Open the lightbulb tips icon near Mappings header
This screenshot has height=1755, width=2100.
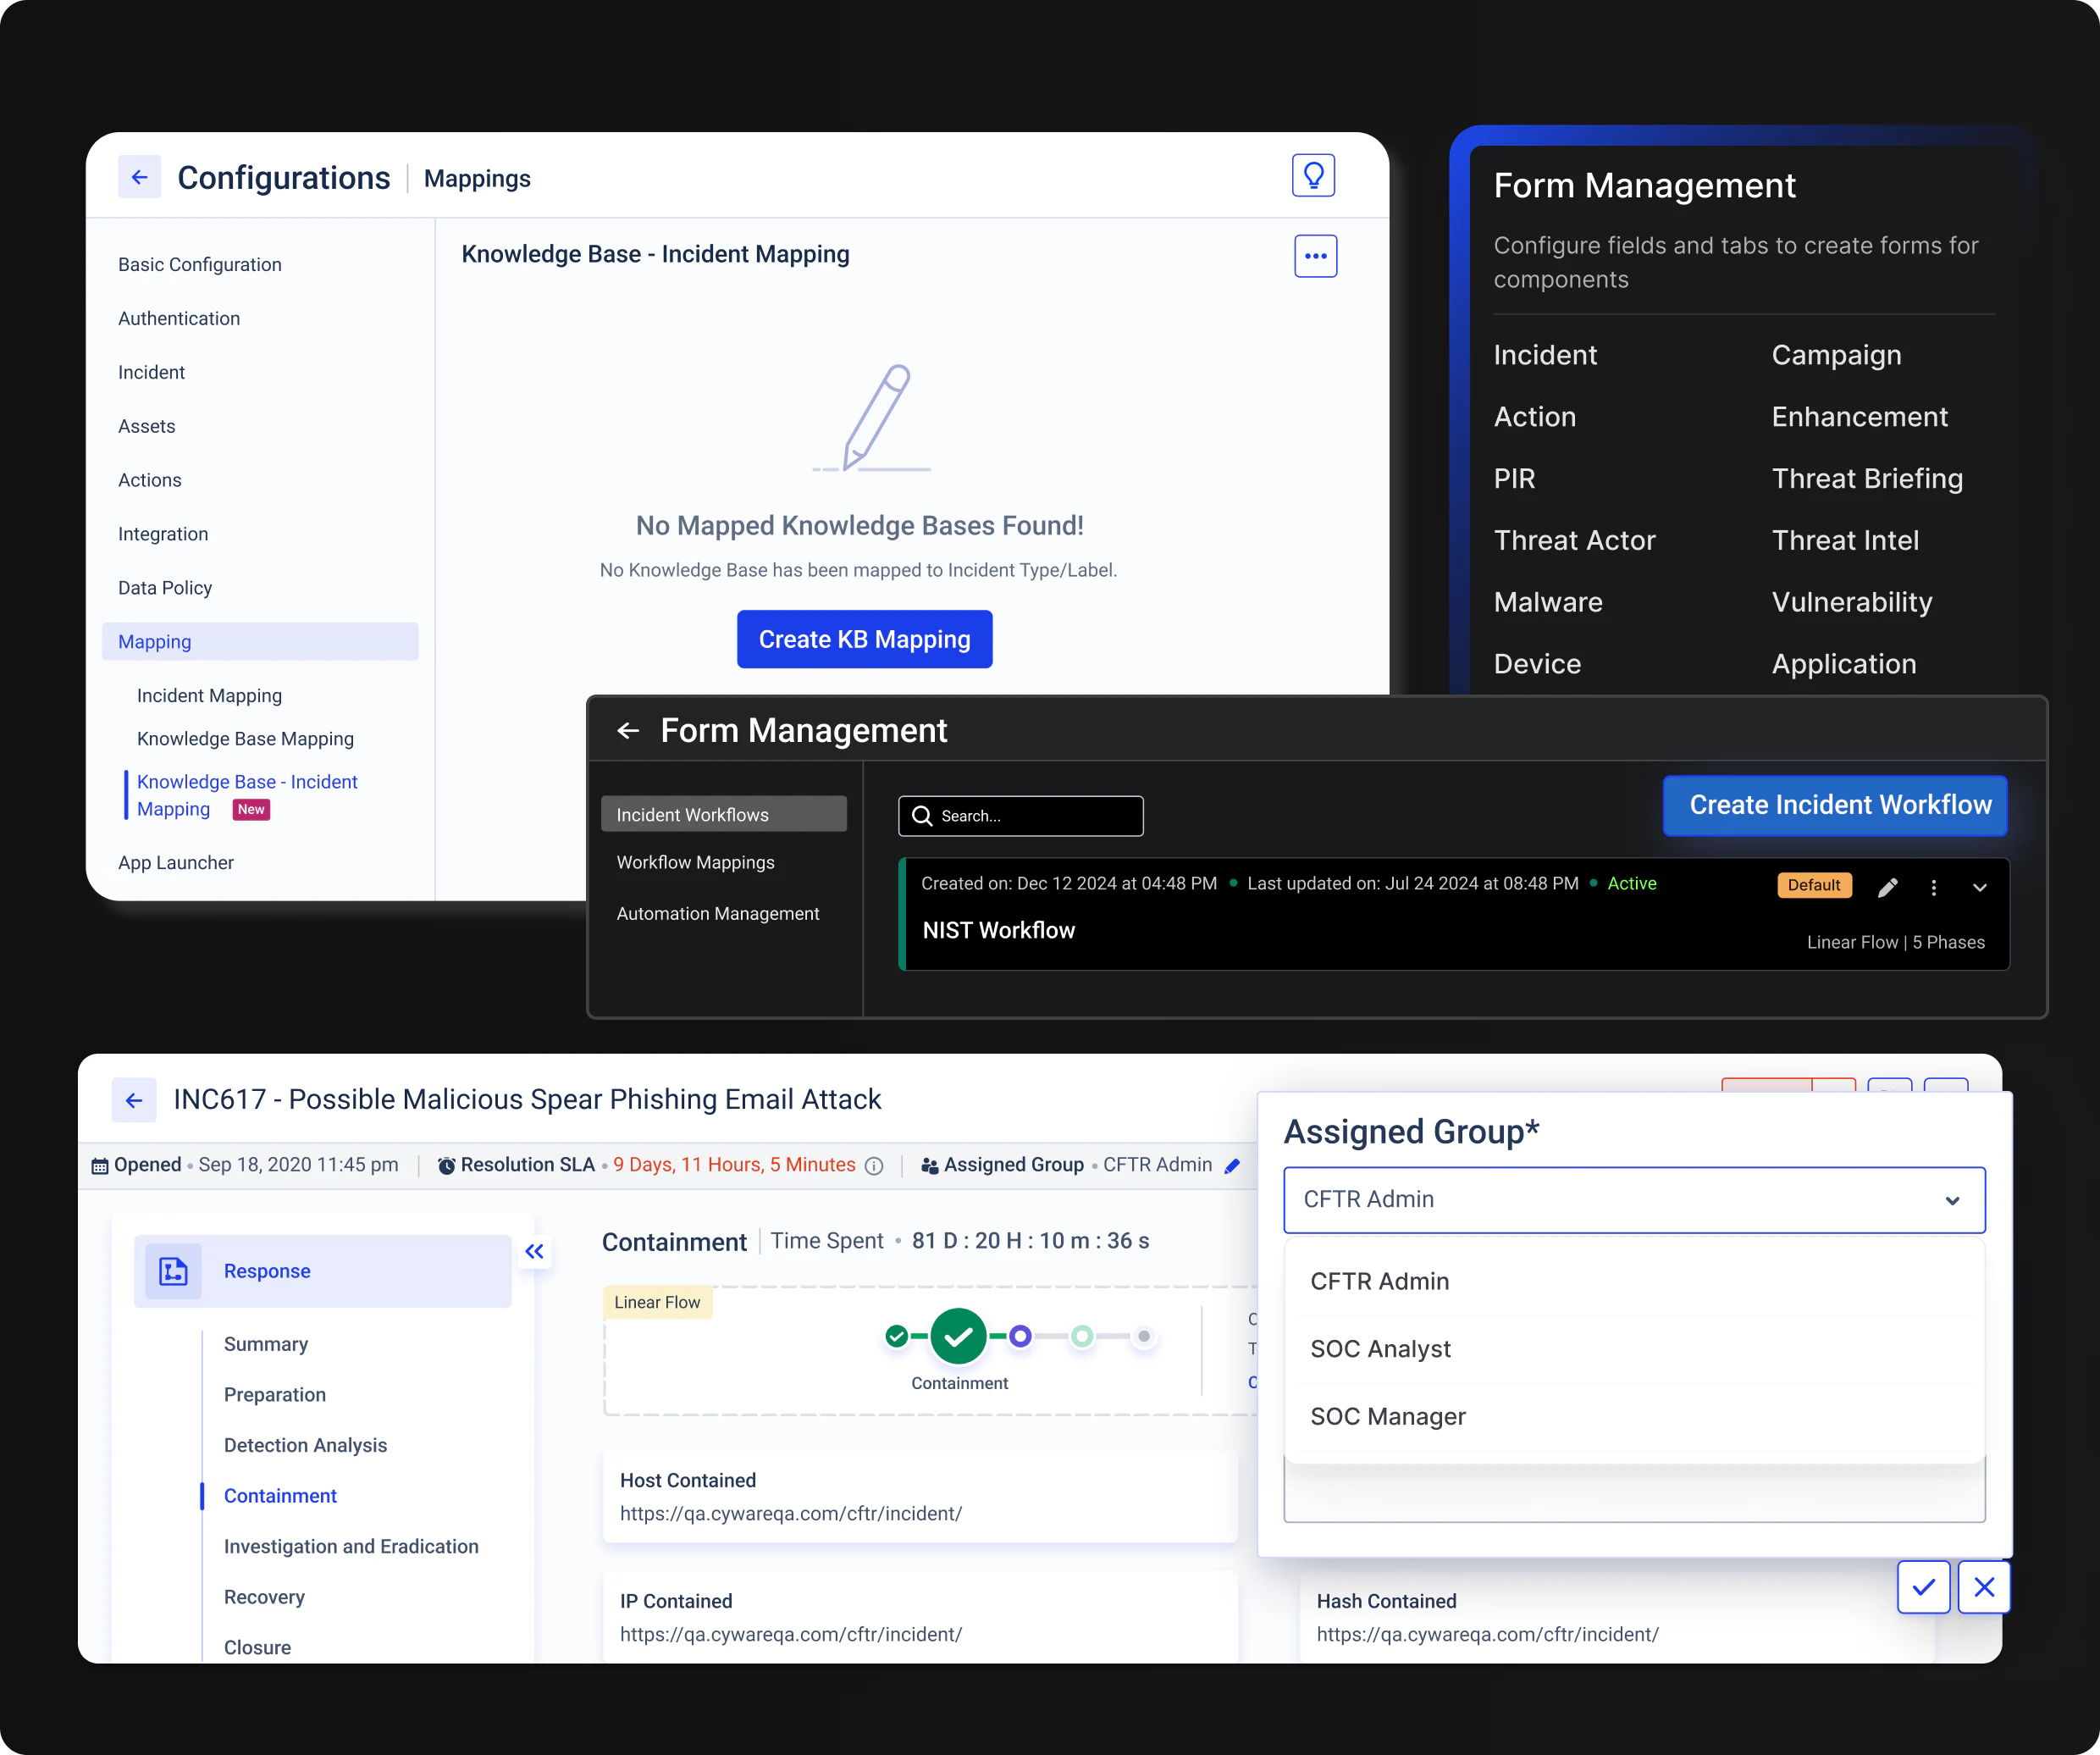pos(1313,175)
